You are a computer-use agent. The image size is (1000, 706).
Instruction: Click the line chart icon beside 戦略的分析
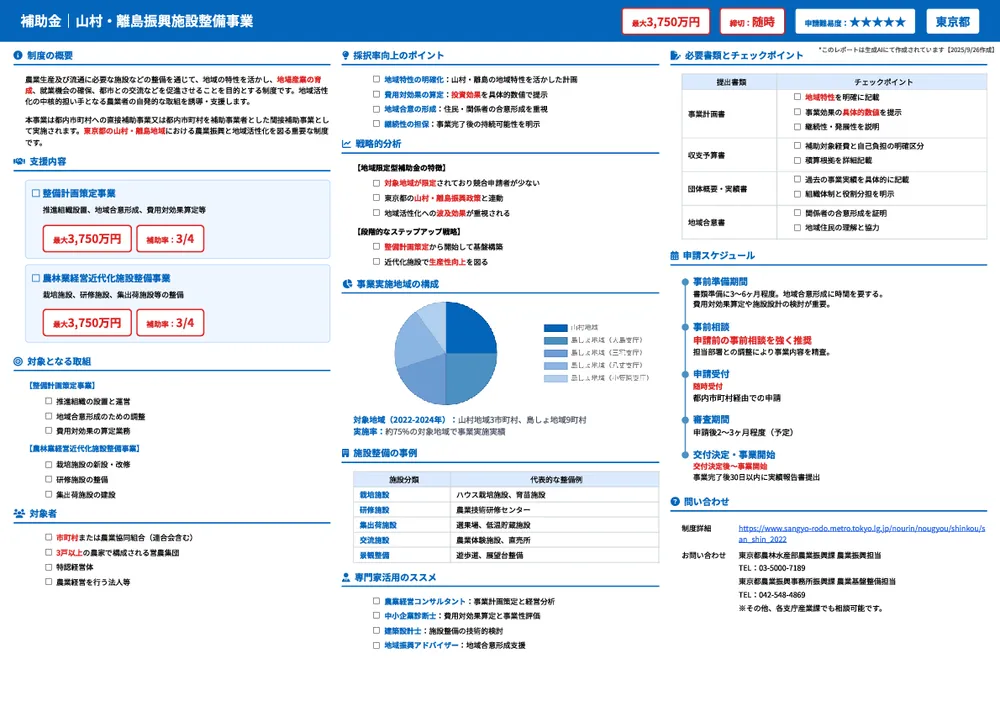tap(346, 144)
